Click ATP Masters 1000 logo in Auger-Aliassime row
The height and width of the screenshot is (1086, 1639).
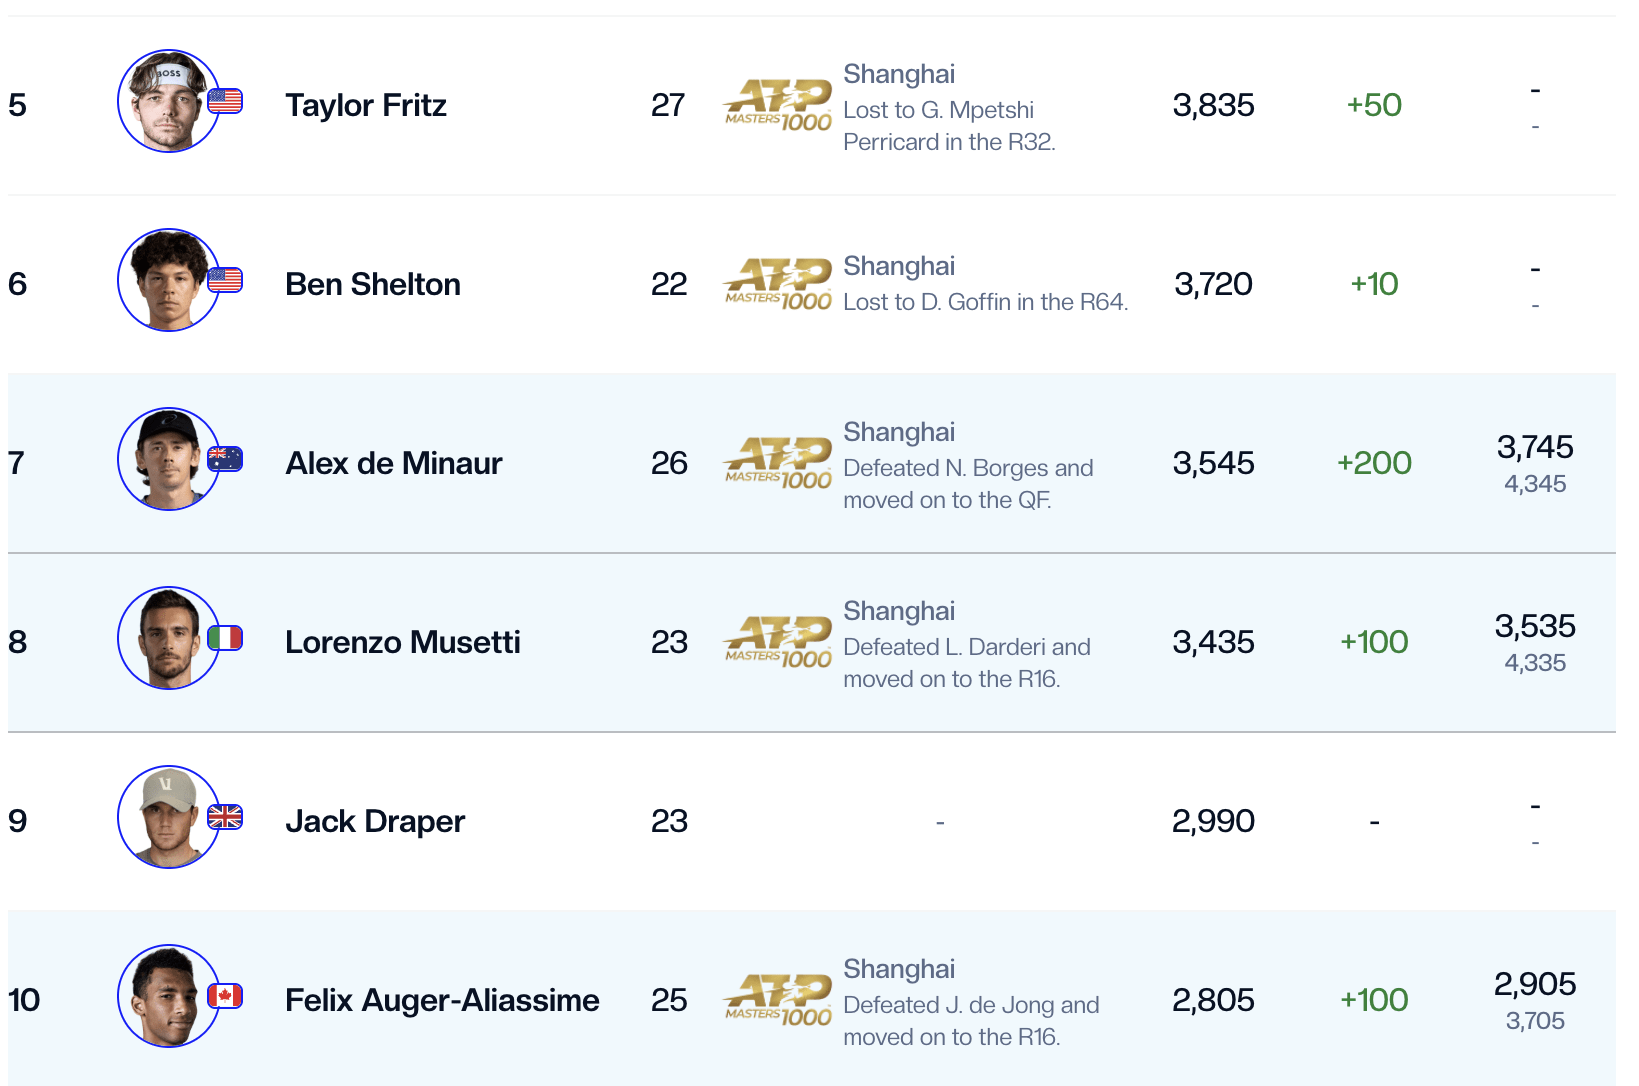click(x=778, y=1001)
